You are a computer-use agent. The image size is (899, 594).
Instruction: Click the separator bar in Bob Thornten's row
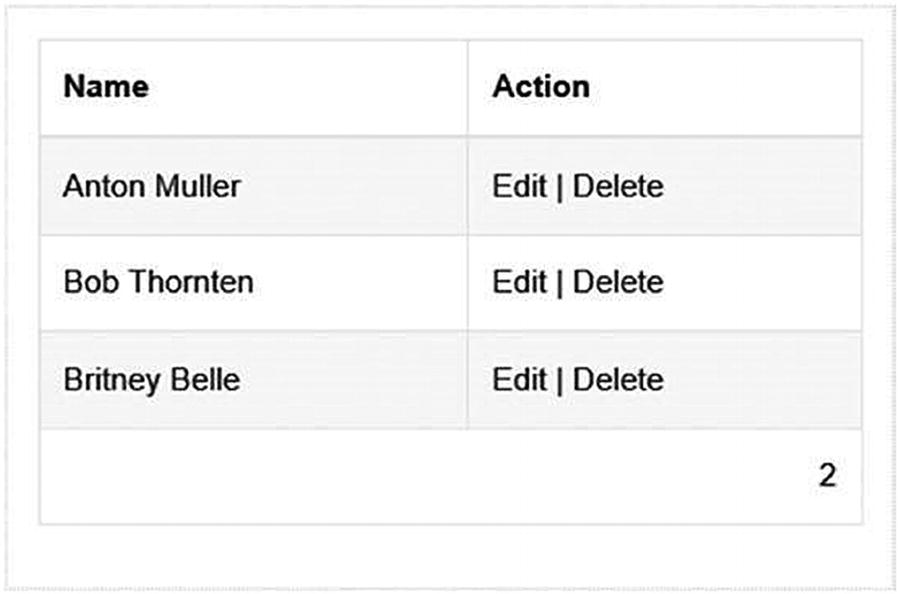pos(560,282)
